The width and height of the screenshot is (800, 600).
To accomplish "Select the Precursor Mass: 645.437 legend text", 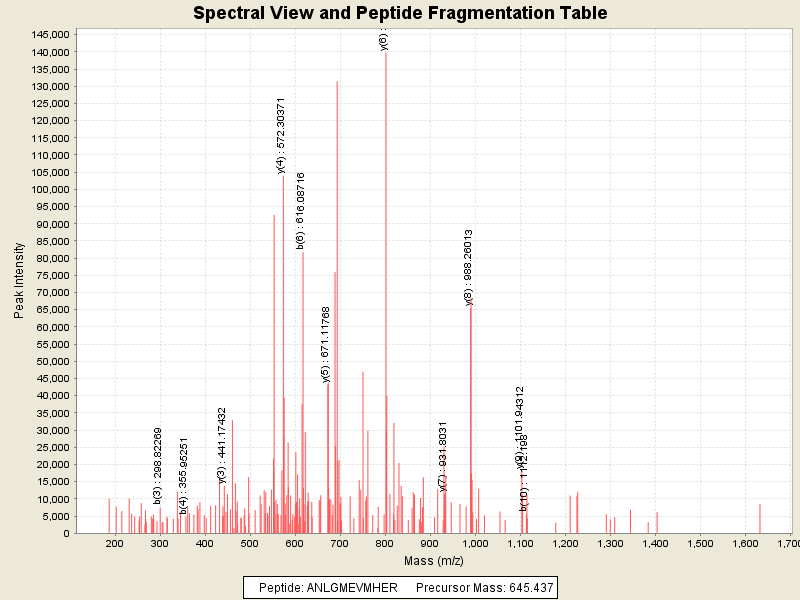I will click(x=484, y=587).
